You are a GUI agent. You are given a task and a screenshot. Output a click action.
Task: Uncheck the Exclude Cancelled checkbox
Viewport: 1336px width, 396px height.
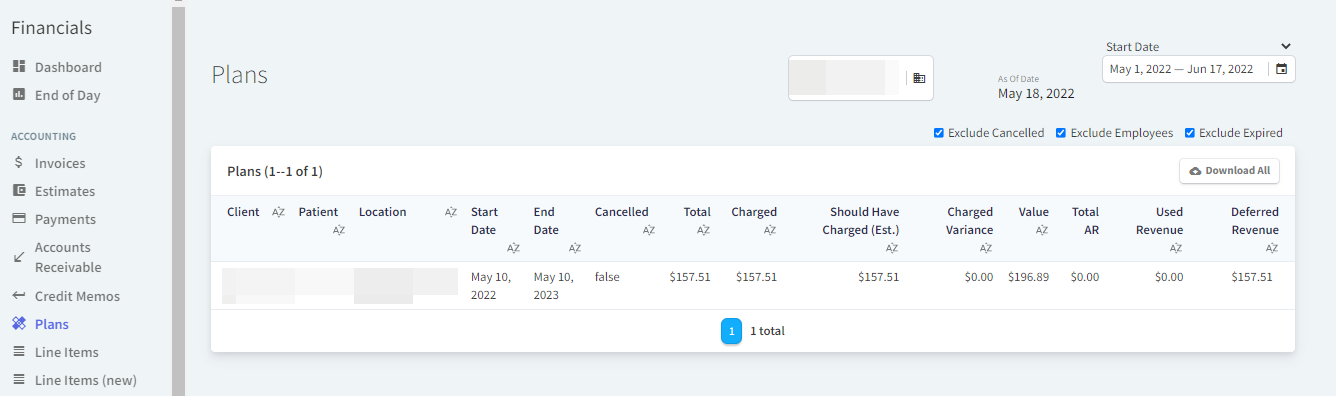938,133
